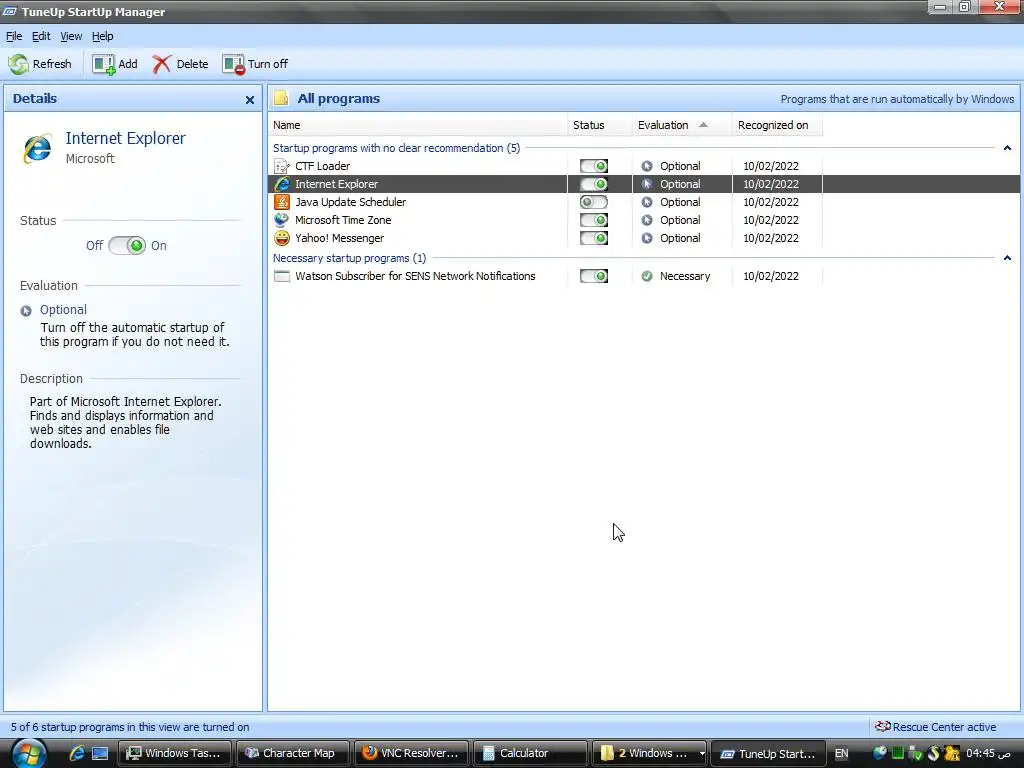Click the Refresh toolbar button
The image size is (1024, 768).
(x=40, y=64)
